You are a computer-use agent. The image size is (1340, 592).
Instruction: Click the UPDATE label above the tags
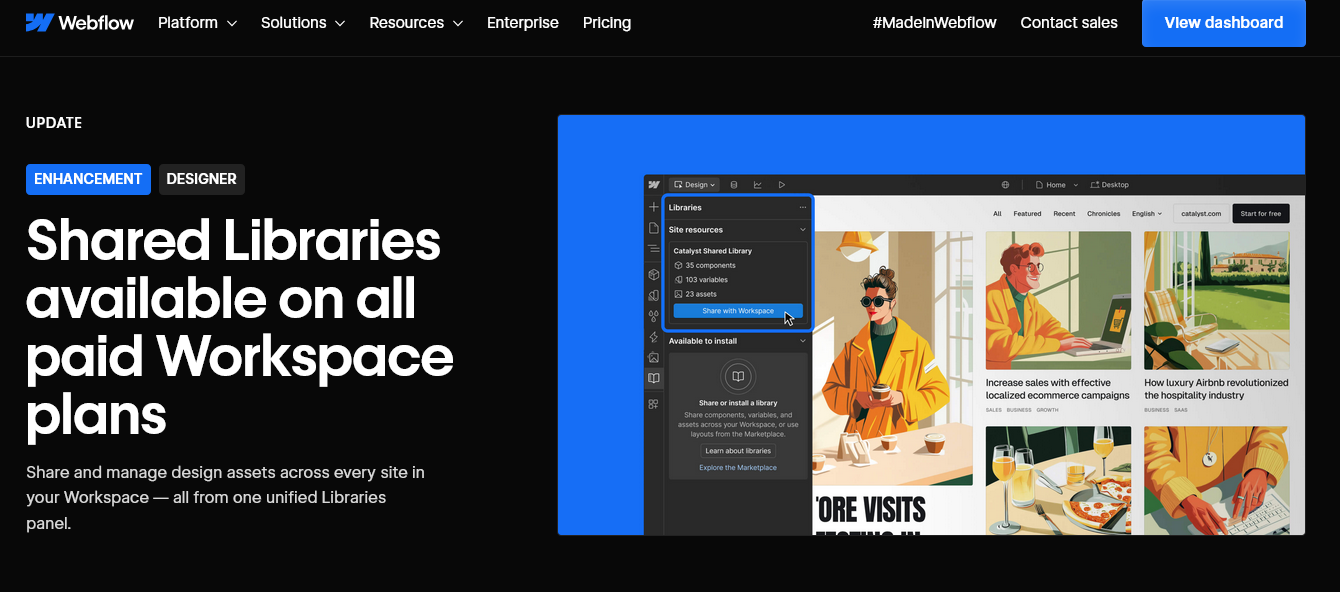coord(54,123)
